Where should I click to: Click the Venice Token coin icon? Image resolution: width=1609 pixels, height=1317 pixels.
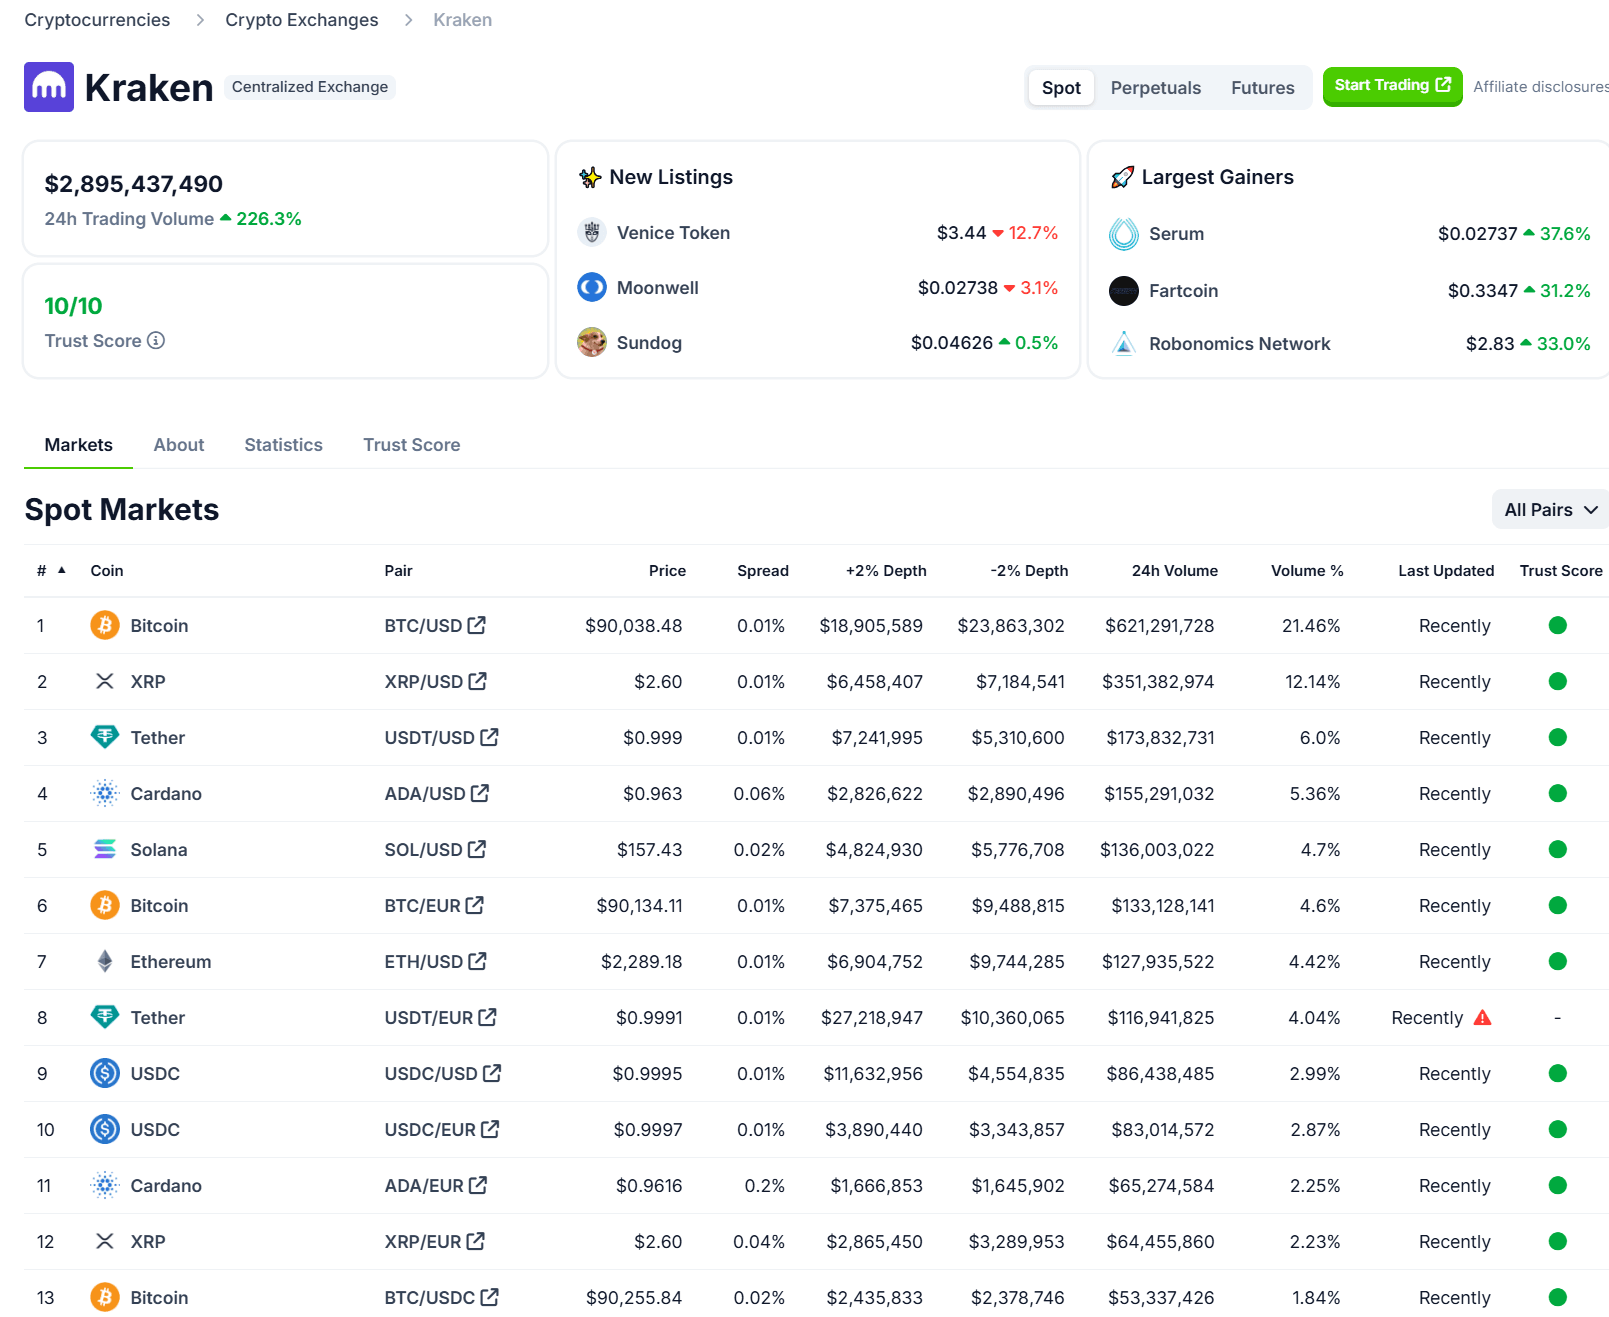click(x=592, y=232)
